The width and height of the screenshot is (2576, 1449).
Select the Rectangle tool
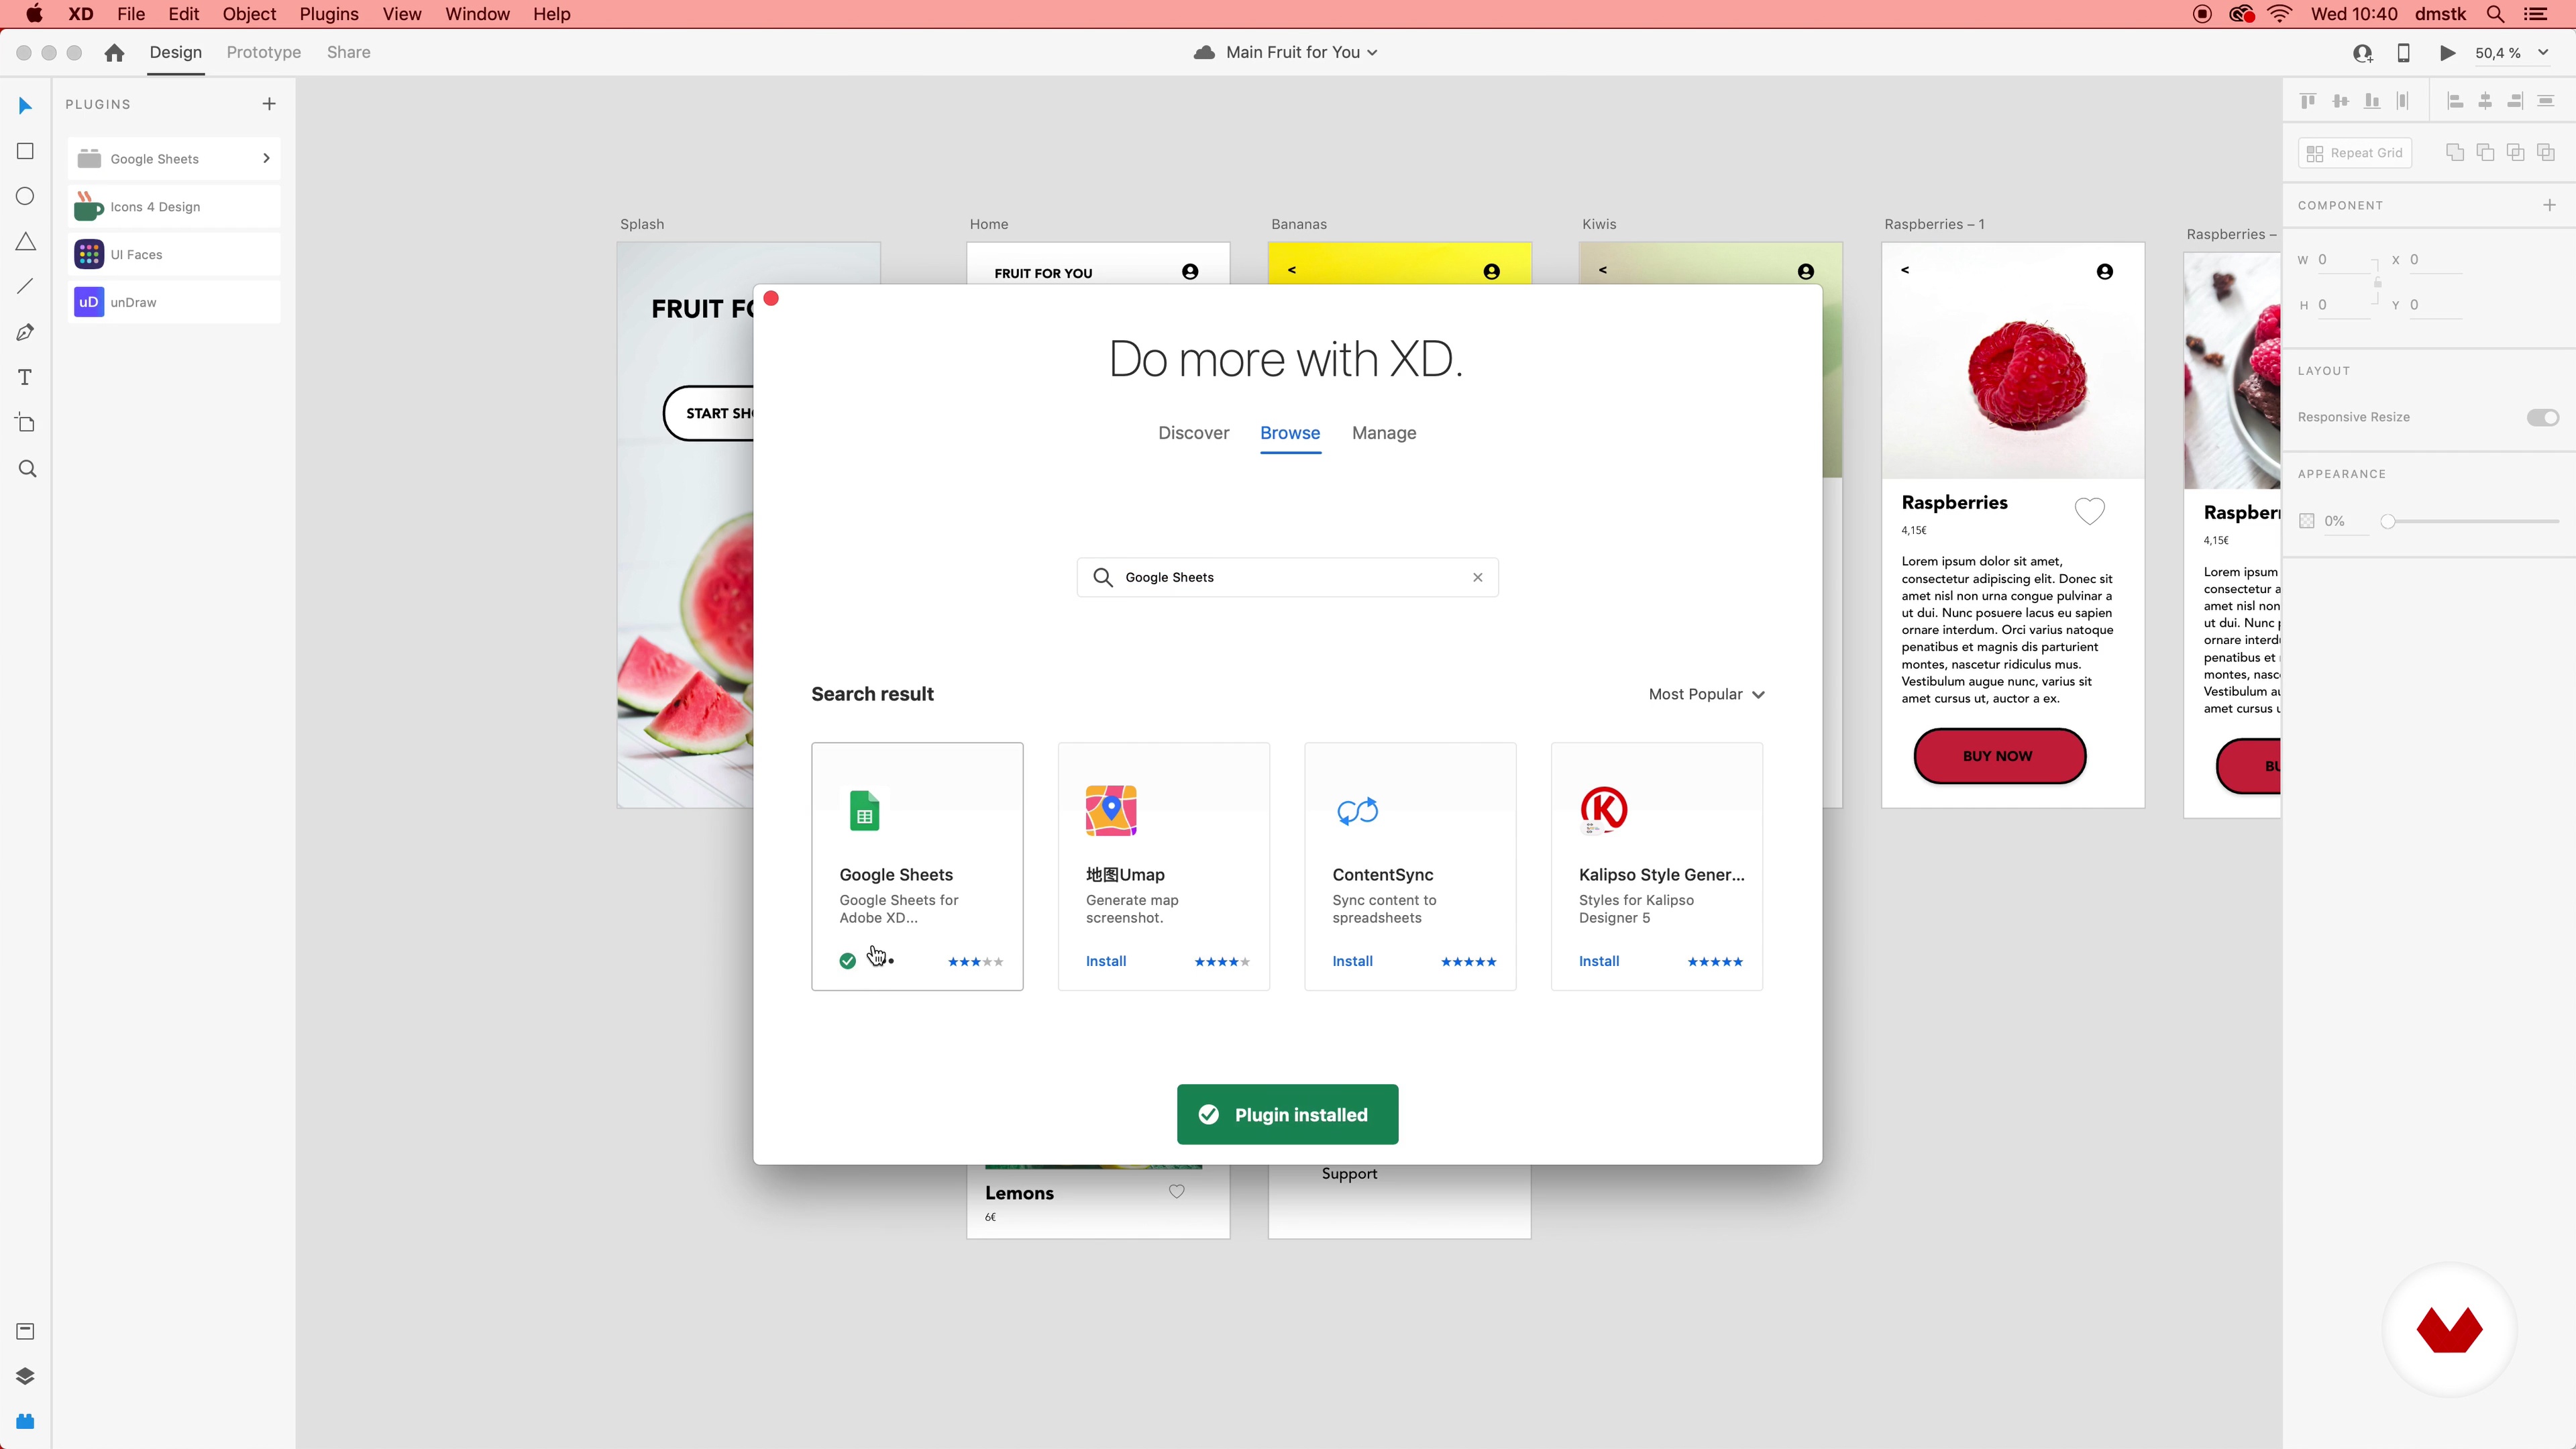point(25,151)
